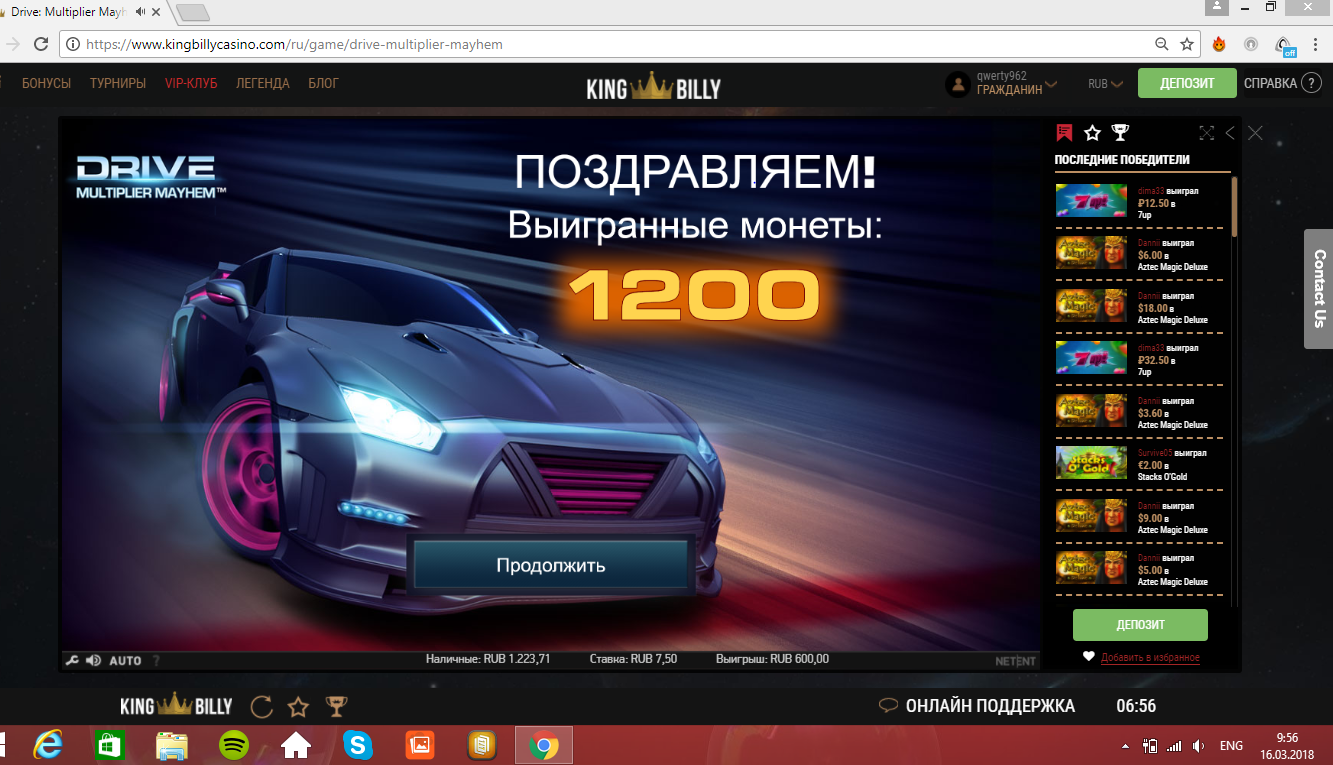Open the Contact Us side tab
The height and width of the screenshot is (765, 1333).
click(x=1318, y=289)
